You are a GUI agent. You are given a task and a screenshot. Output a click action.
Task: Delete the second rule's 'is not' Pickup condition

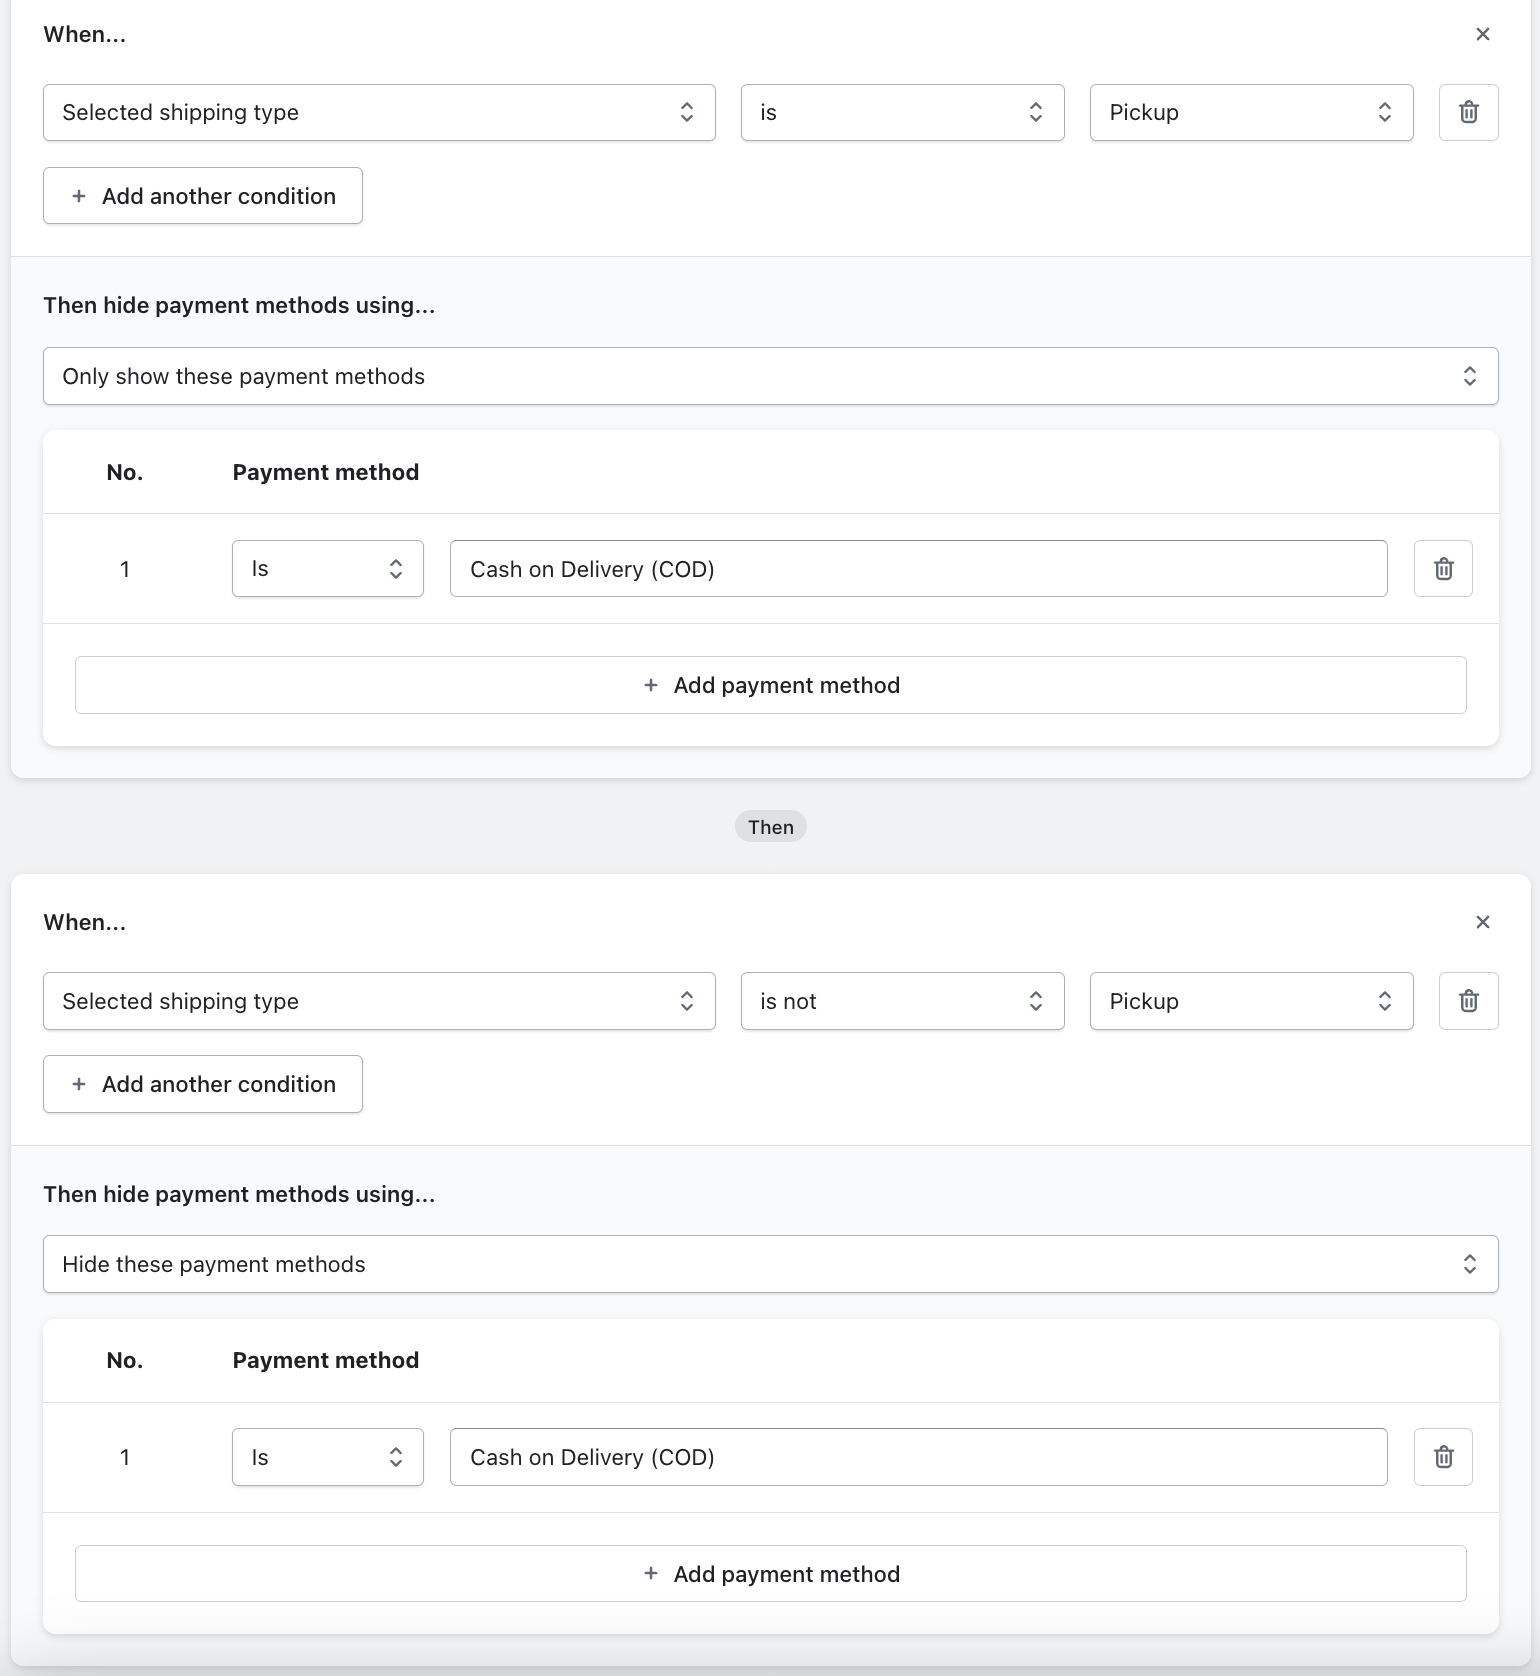pyautogui.click(x=1468, y=1001)
